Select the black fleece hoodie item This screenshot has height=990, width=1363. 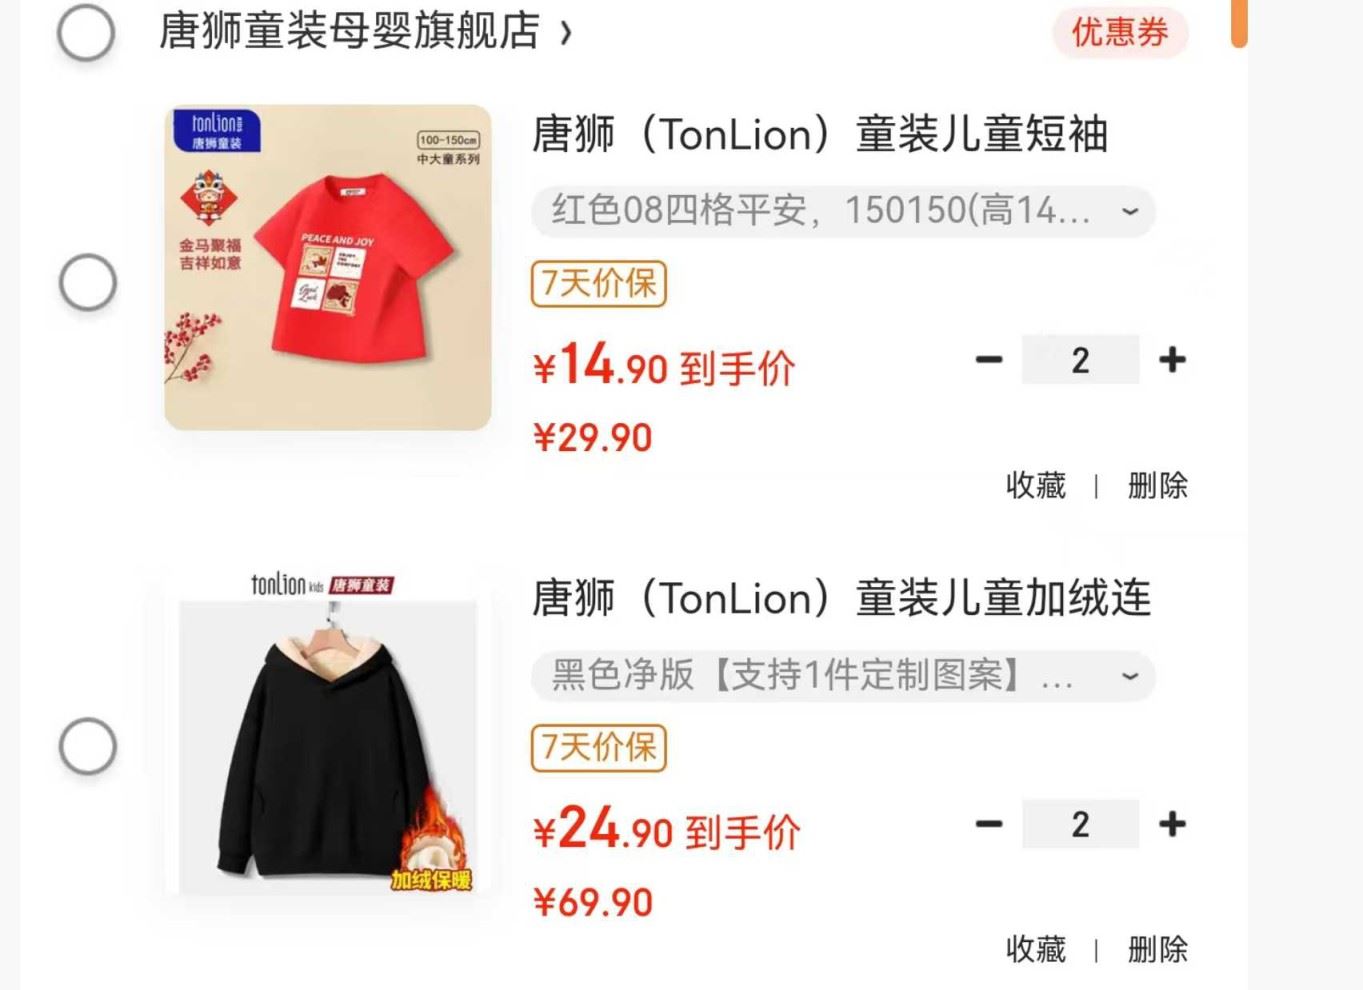click(88, 746)
